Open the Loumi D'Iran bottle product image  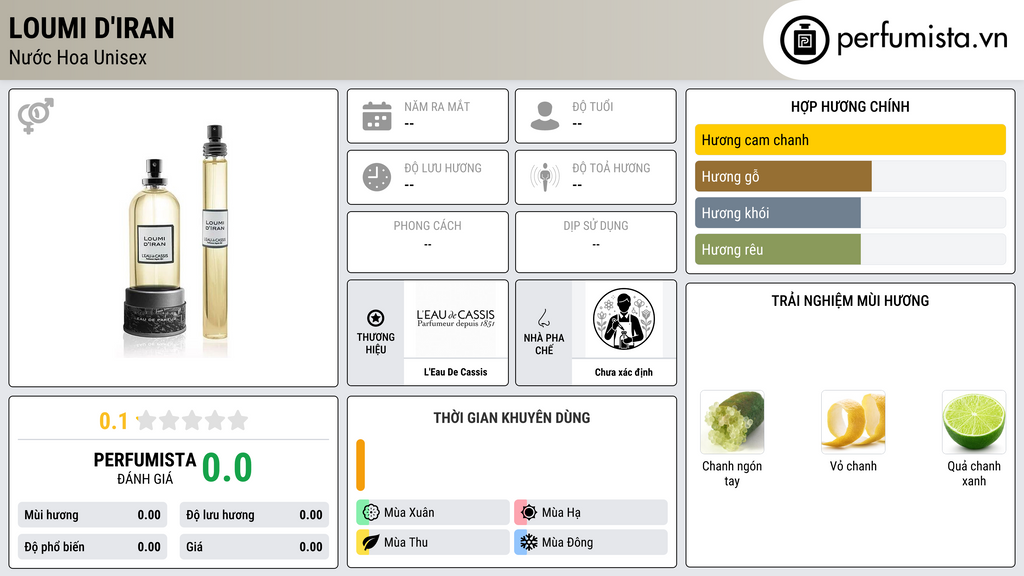[176, 240]
